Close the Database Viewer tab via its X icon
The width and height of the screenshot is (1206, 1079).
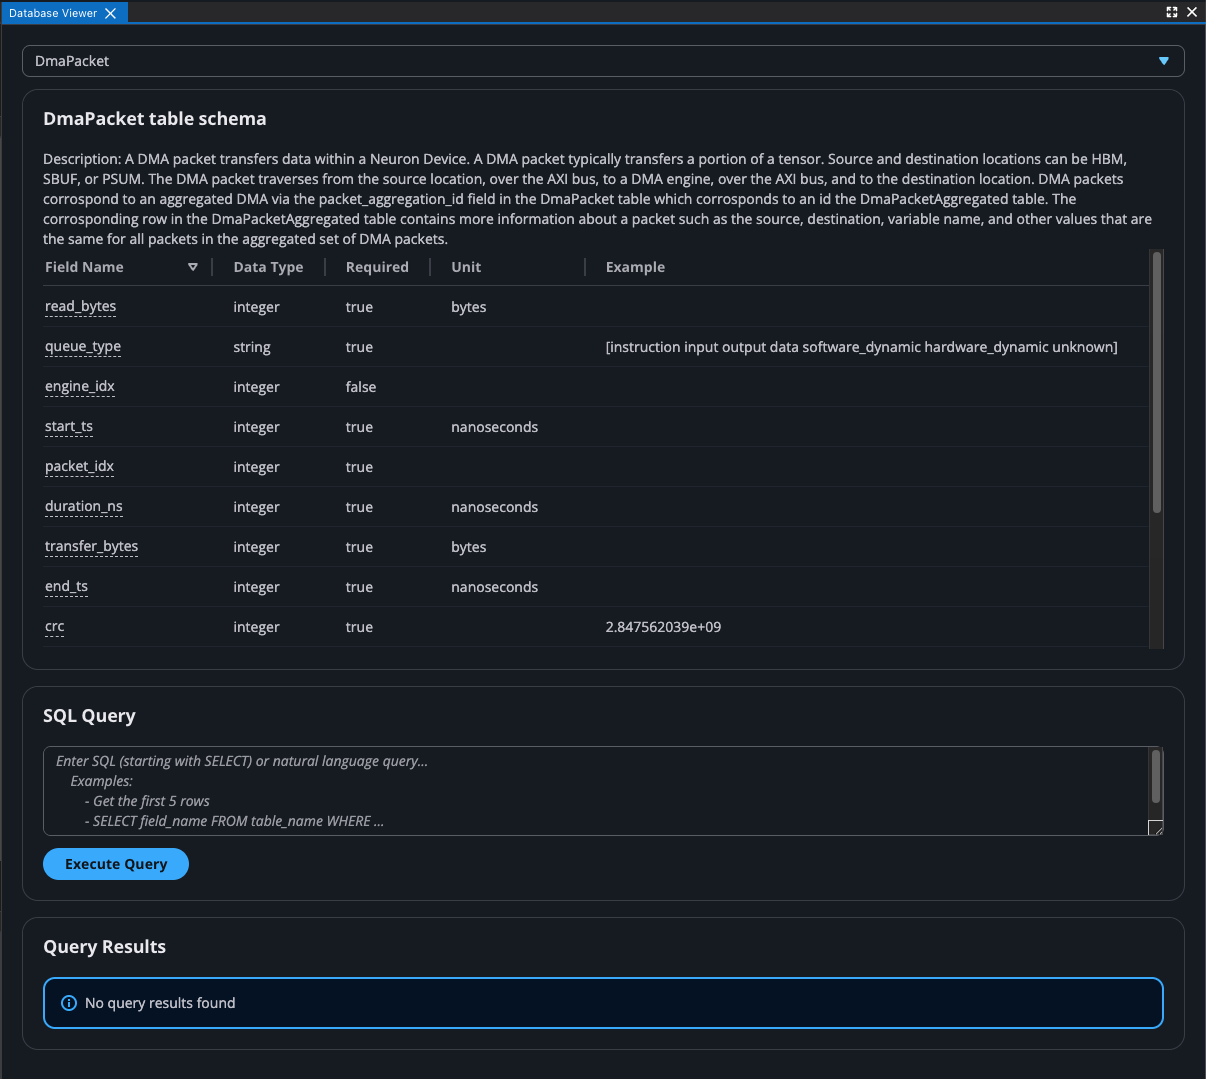(110, 13)
